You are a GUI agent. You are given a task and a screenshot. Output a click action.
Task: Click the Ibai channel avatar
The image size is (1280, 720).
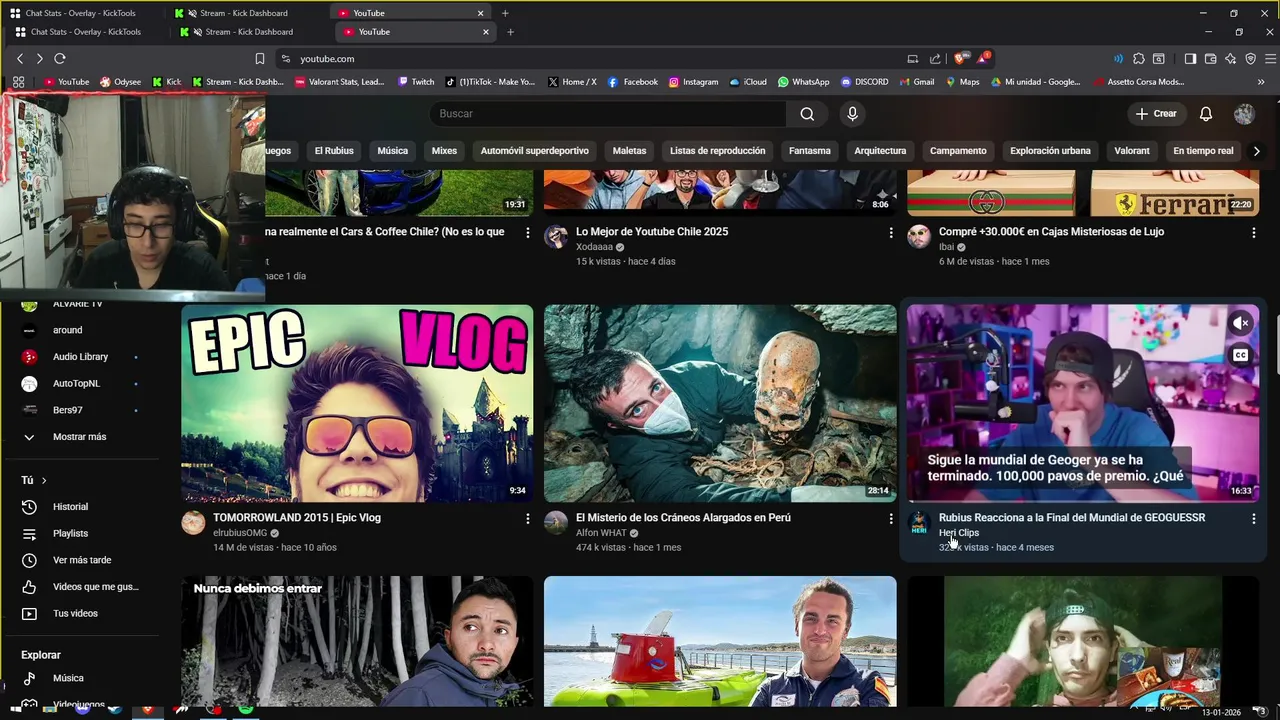[x=919, y=237]
